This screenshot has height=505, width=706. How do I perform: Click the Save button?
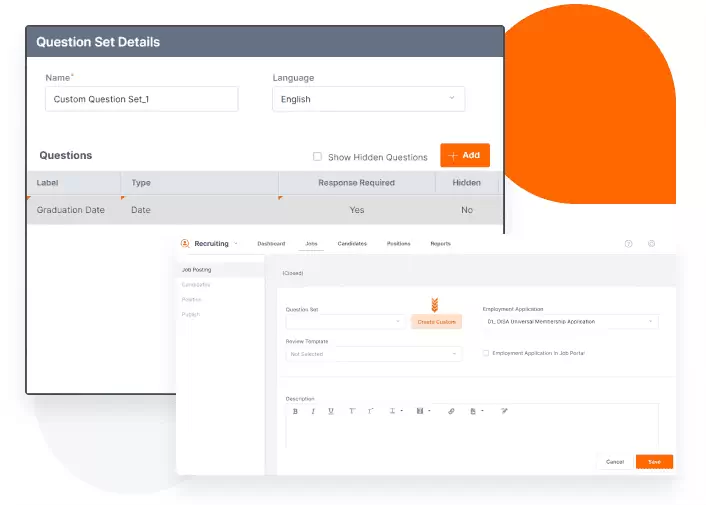tap(654, 462)
